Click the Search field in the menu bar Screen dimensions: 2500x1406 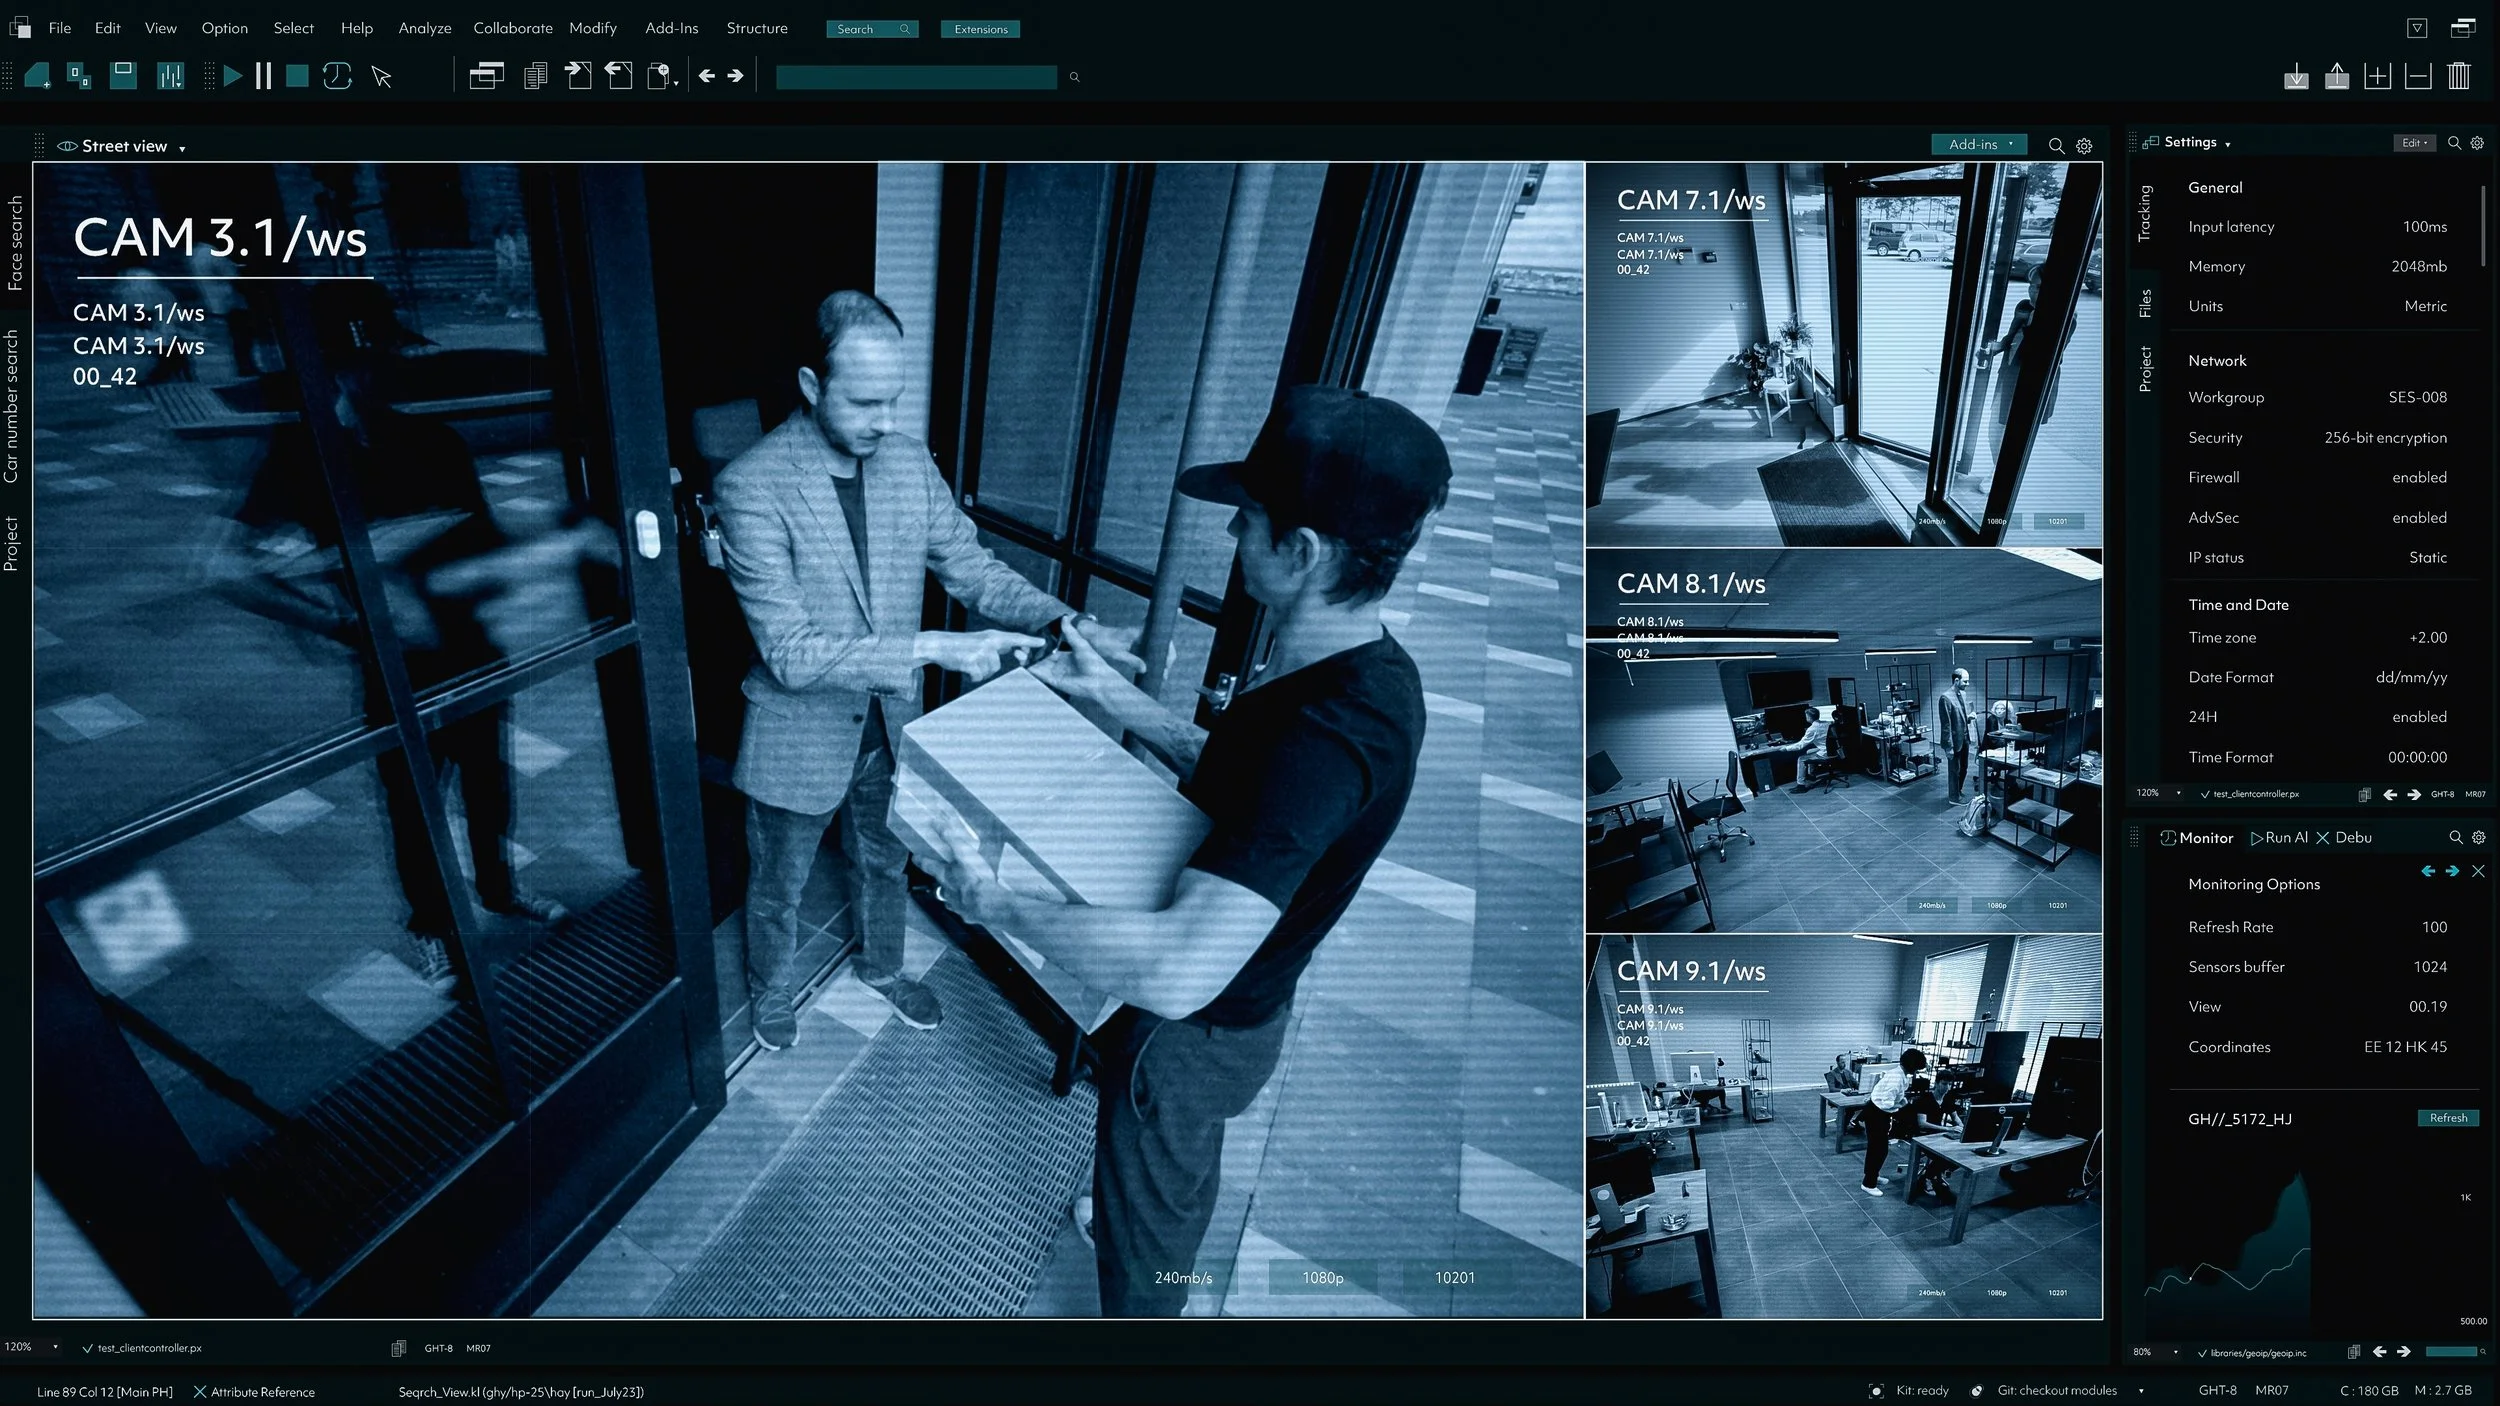(x=872, y=29)
